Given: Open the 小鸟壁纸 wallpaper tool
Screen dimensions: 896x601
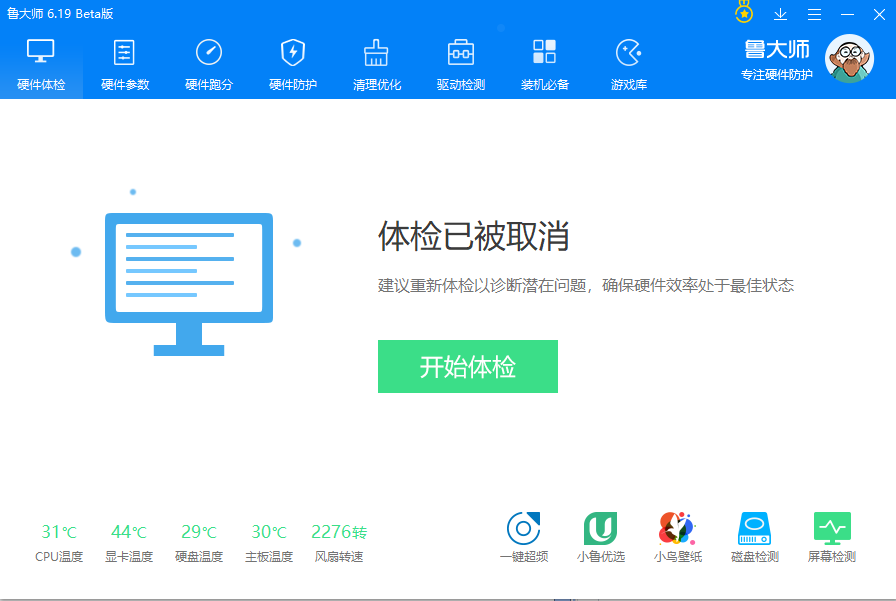Looking at the screenshot, I should pos(677,537).
